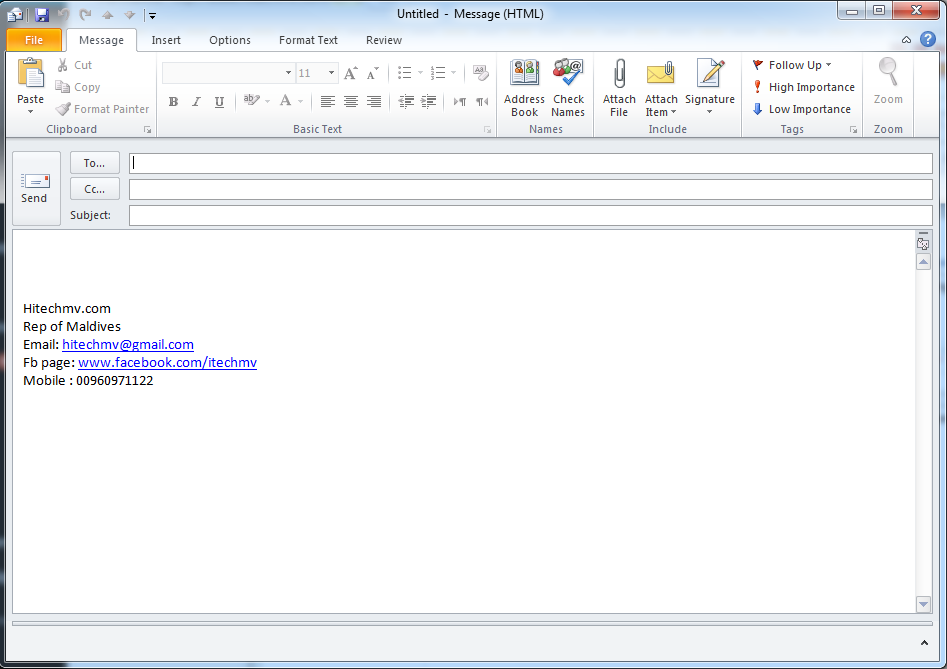Click inside the To address field

[x=531, y=163]
